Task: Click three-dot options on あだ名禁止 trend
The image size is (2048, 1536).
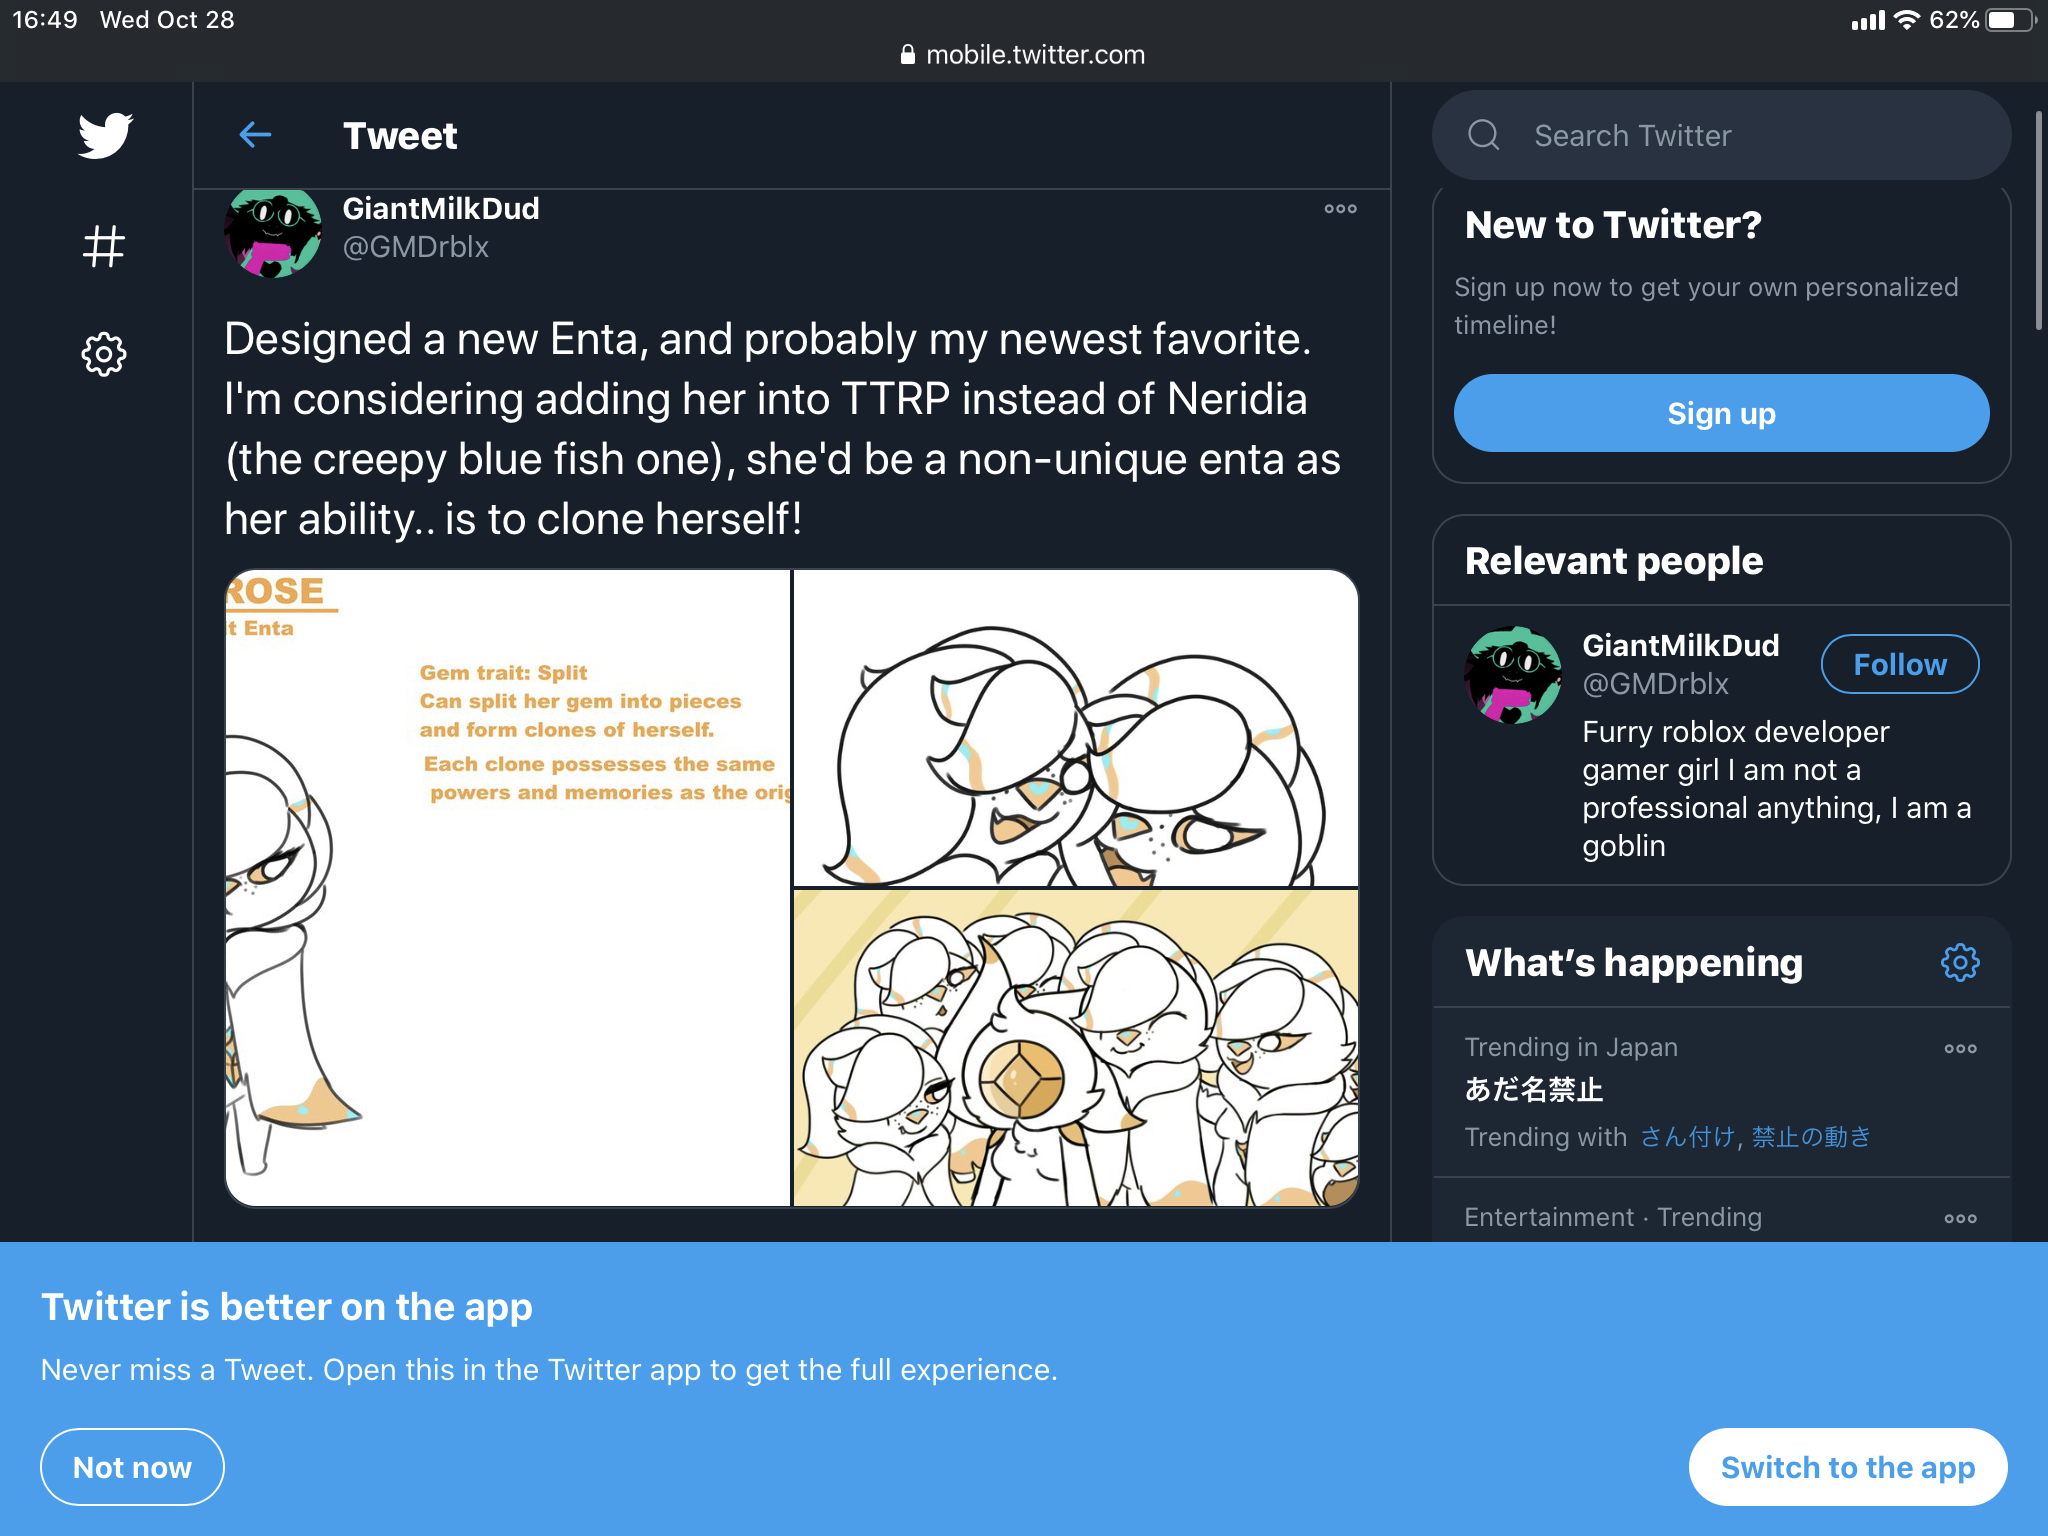Action: [x=1961, y=1044]
